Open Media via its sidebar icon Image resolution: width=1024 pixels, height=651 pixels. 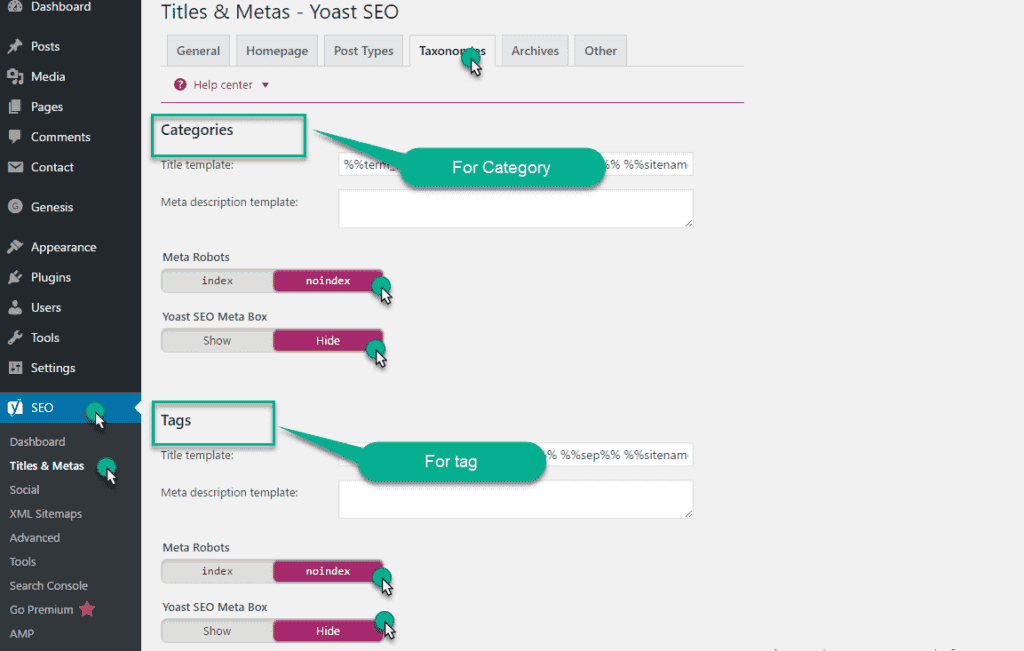pos(15,76)
